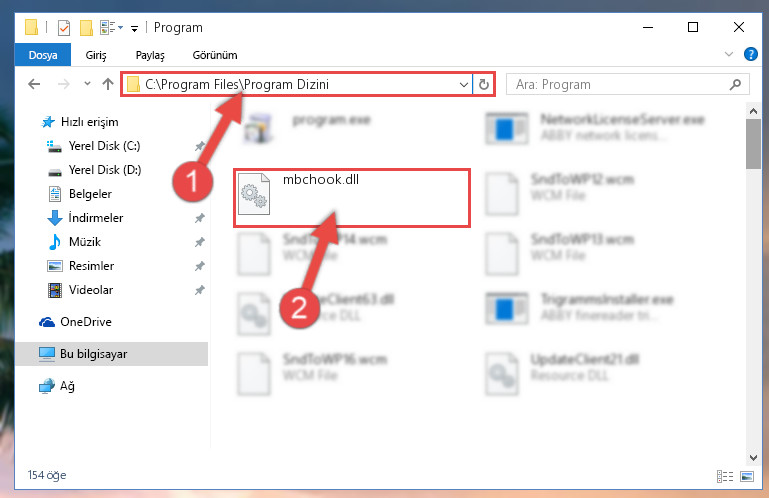Open the Dosya menu tab
769x498 pixels.
[43, 54]
